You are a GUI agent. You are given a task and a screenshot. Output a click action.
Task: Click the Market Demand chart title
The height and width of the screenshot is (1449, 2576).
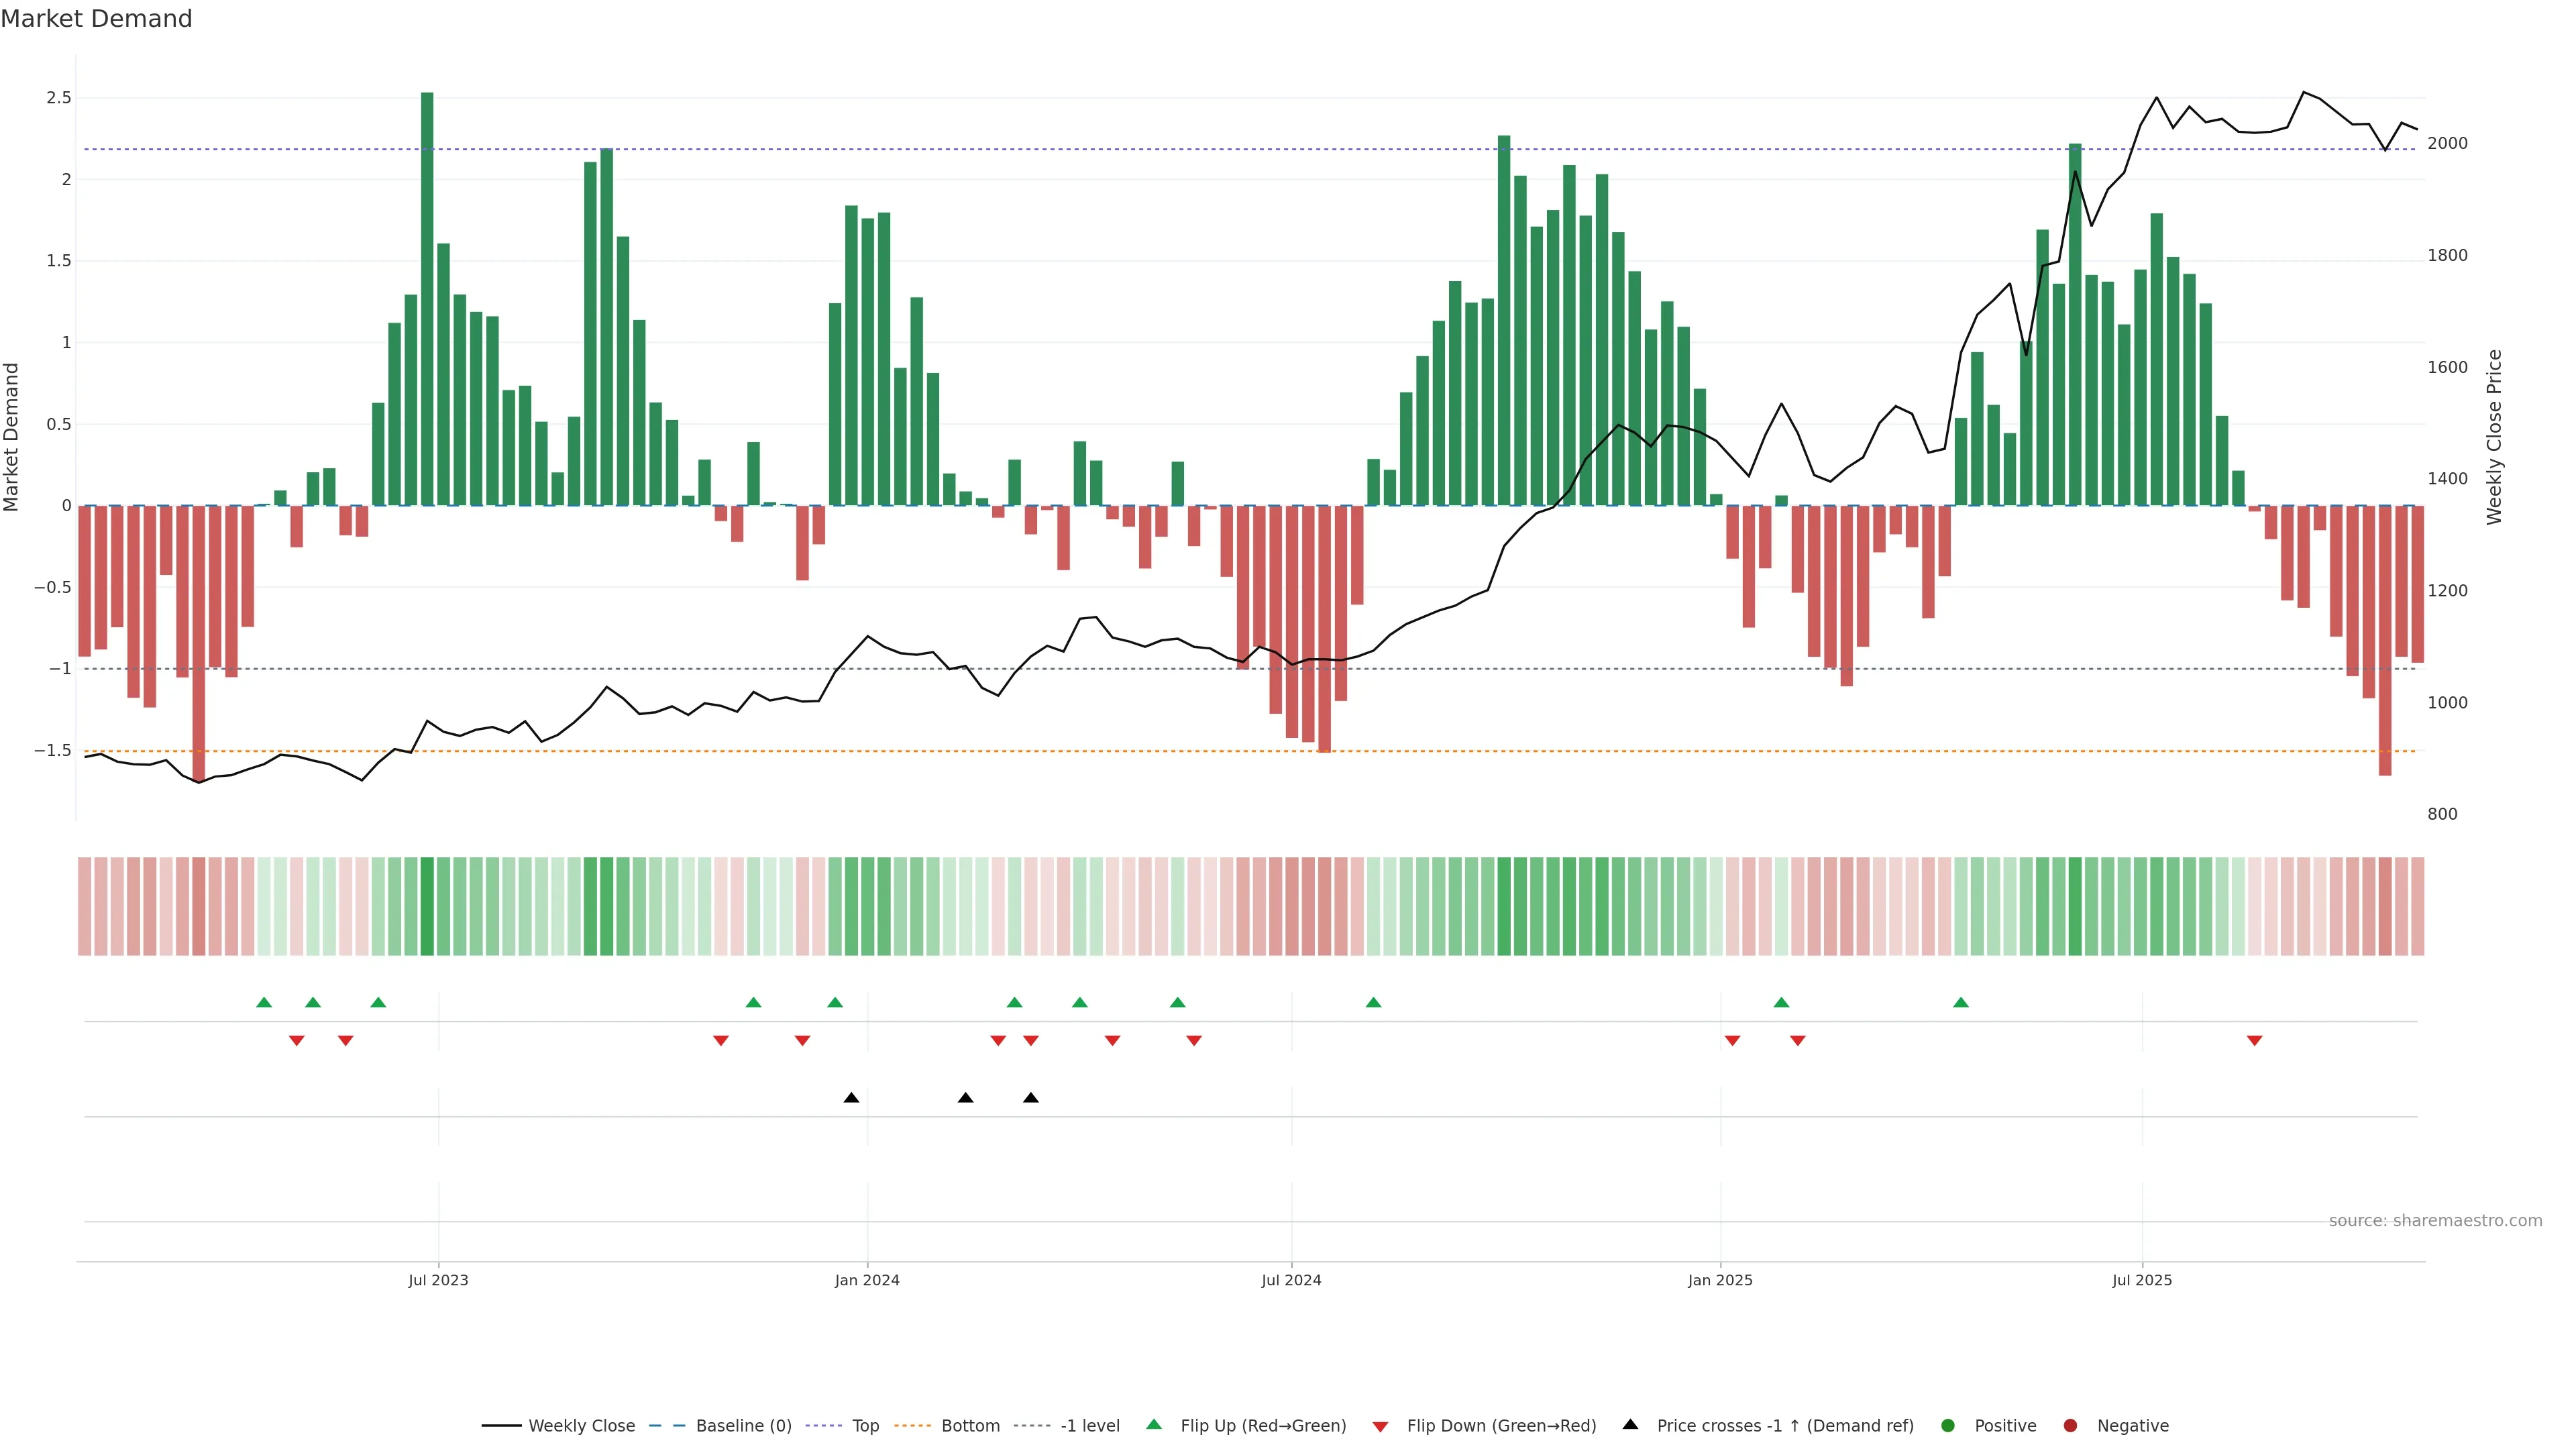click(x=96, y=19)
